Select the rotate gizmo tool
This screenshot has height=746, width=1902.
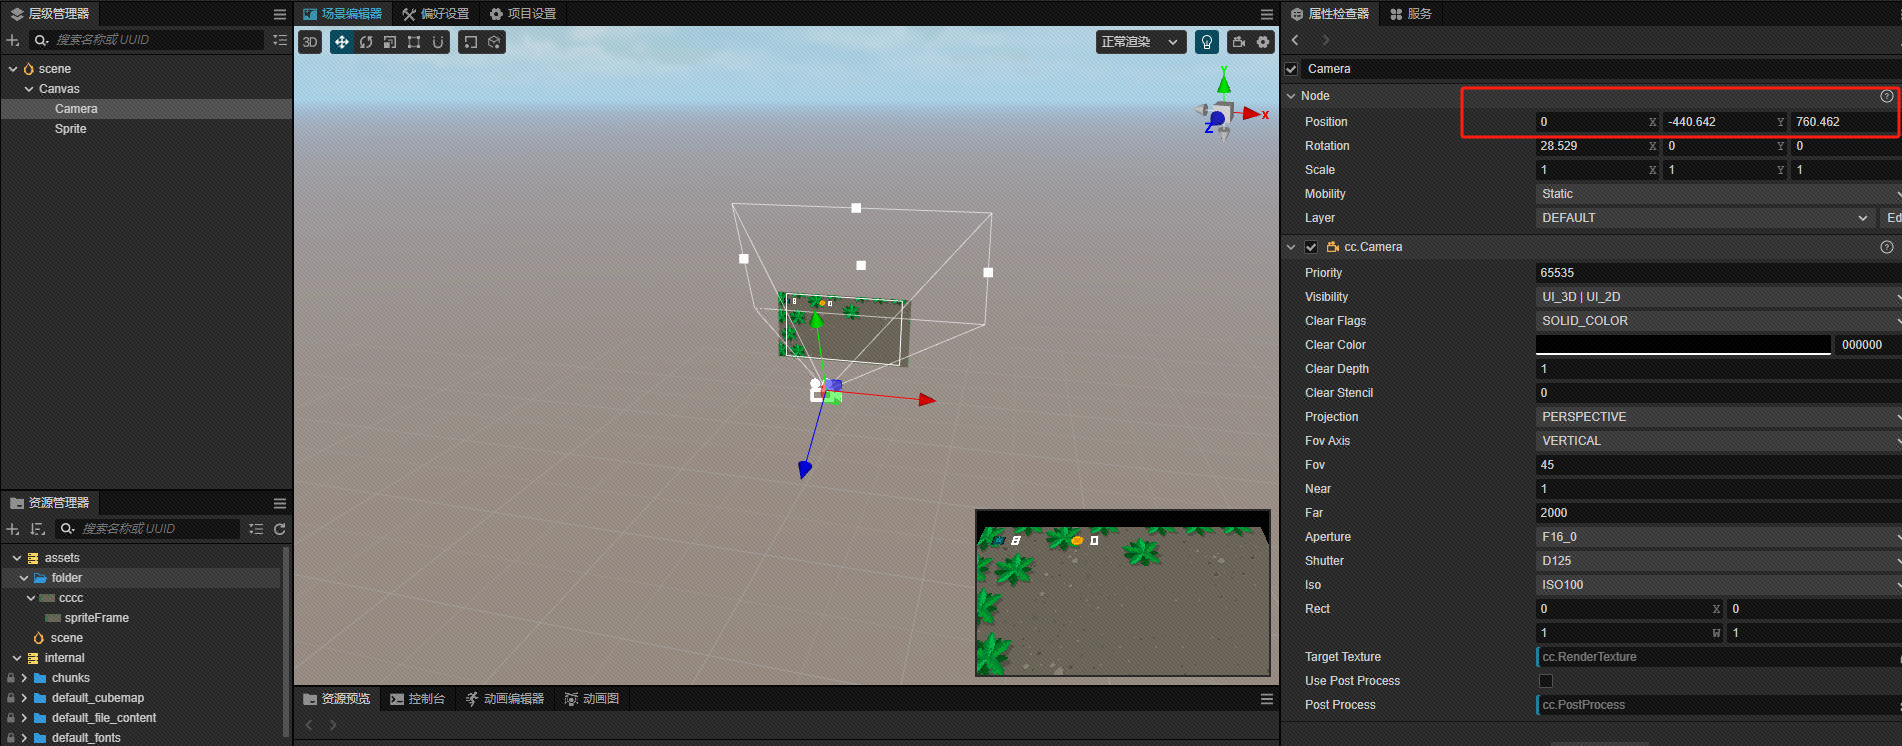click(366, 42)
